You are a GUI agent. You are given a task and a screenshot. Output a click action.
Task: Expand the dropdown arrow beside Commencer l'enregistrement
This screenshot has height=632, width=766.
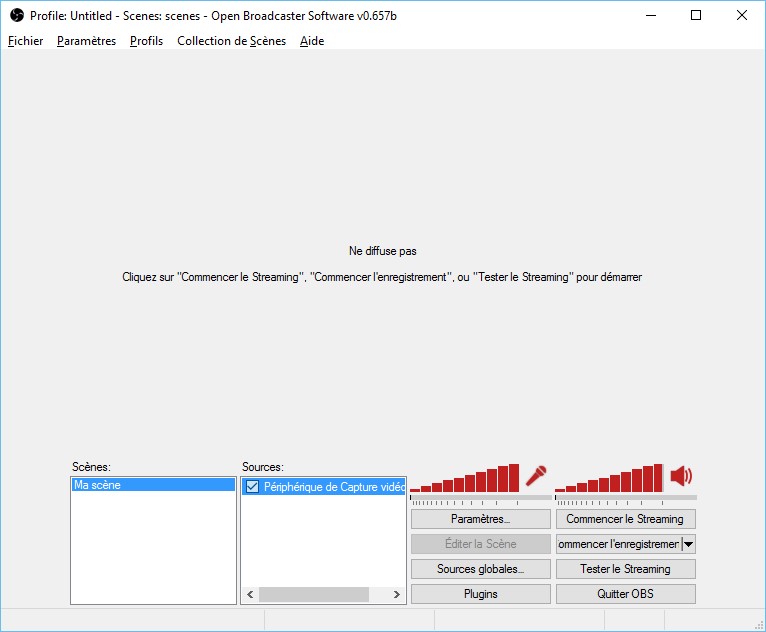pos(688,544)
